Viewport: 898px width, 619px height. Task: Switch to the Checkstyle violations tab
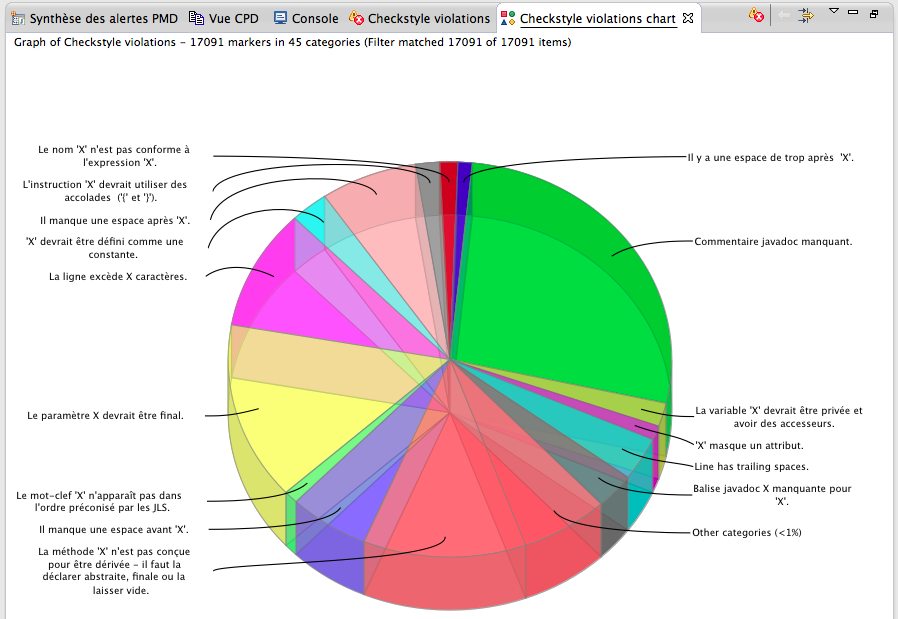[x=428, y=18]
